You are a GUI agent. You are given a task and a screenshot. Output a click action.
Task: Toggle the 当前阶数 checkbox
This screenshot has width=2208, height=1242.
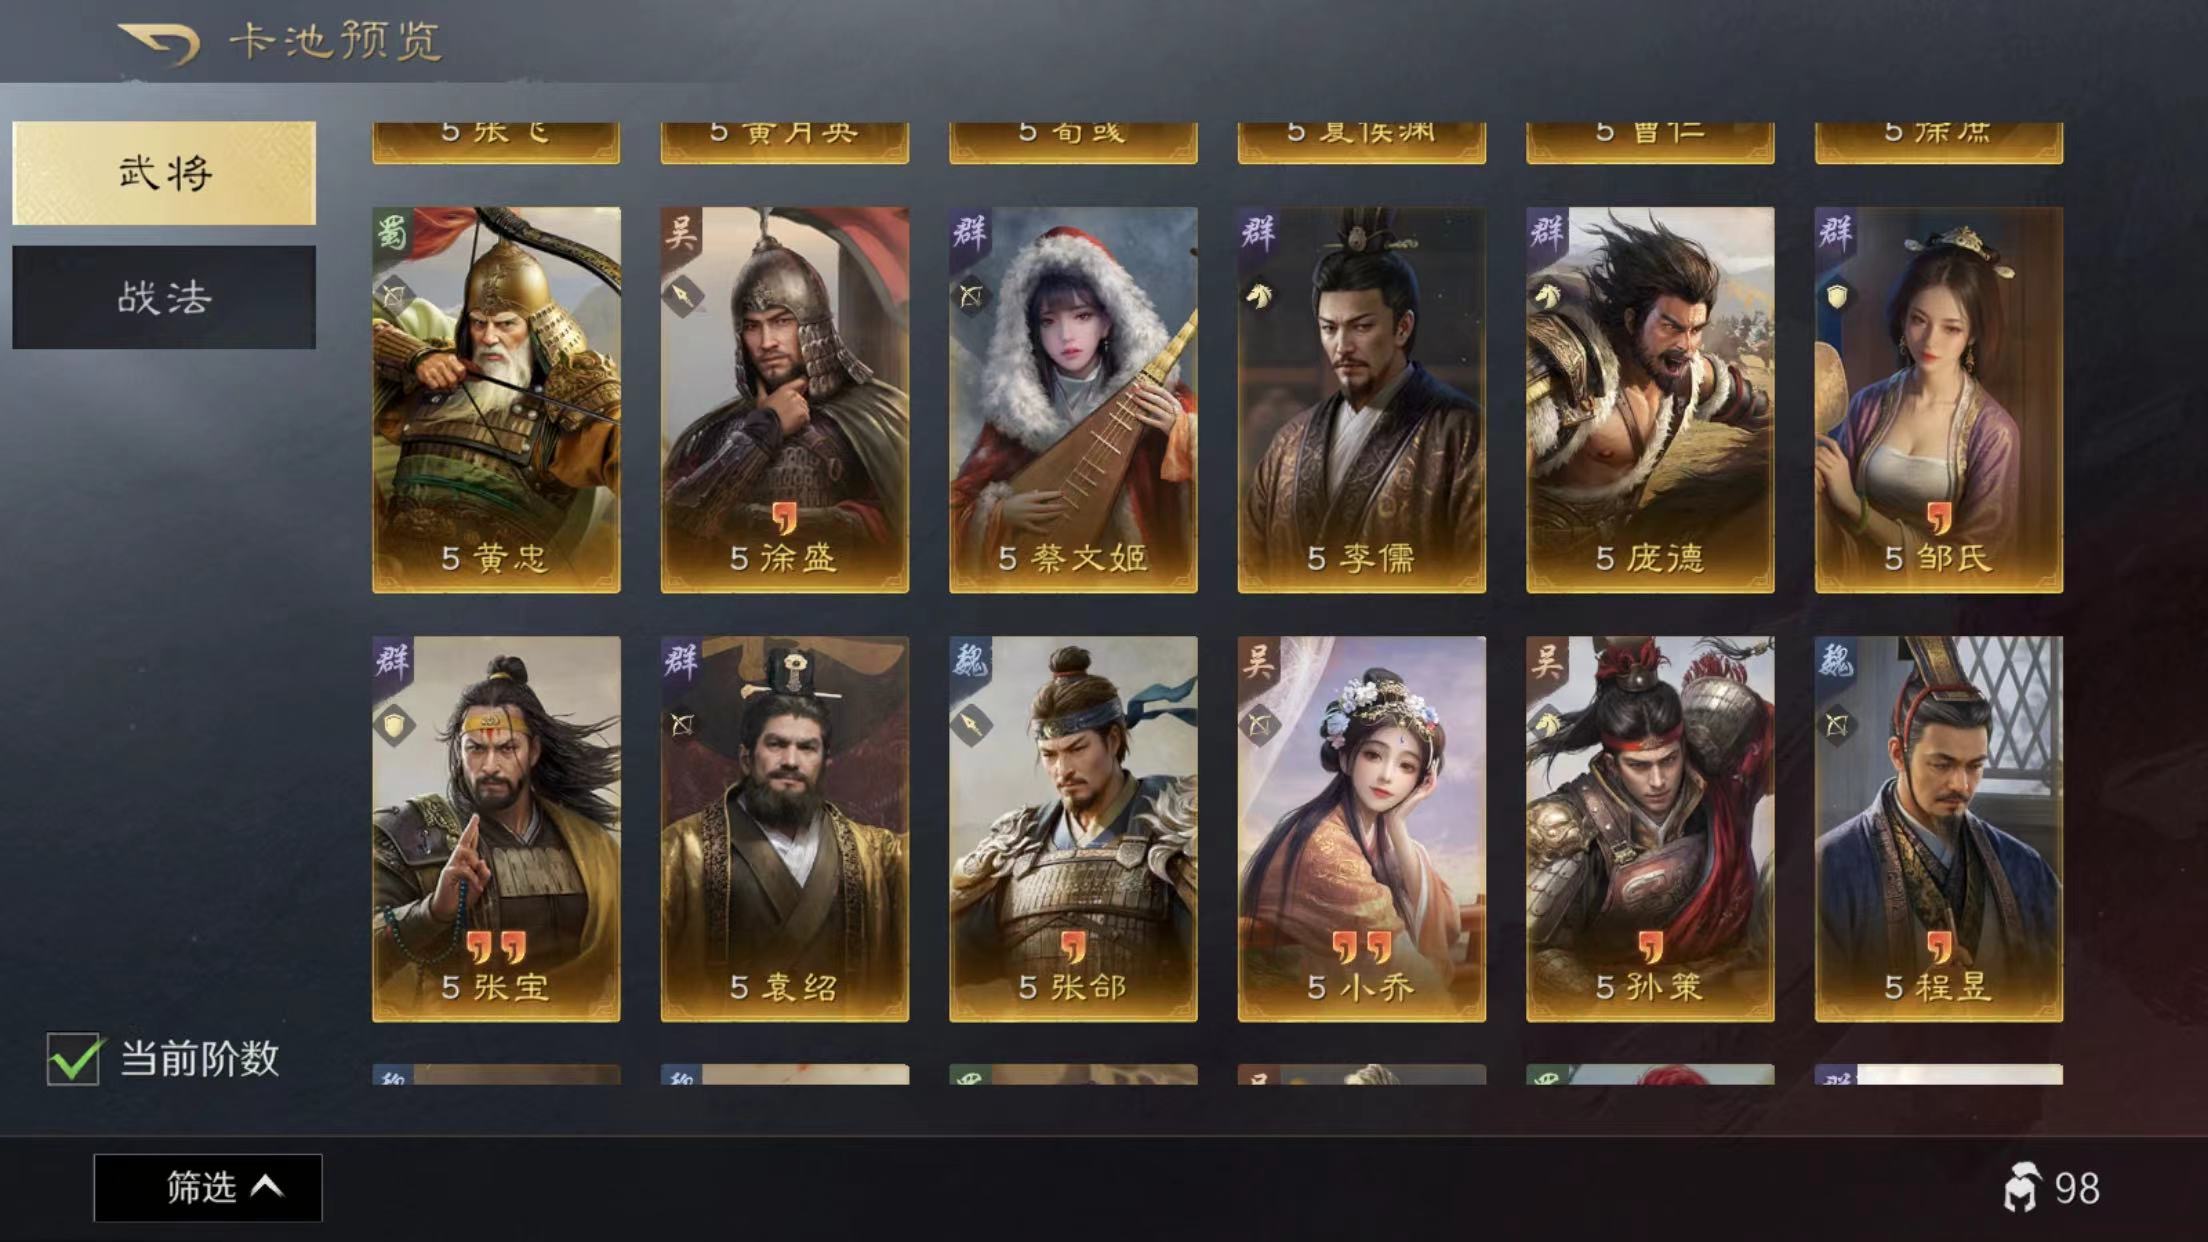coord(73,1059)
